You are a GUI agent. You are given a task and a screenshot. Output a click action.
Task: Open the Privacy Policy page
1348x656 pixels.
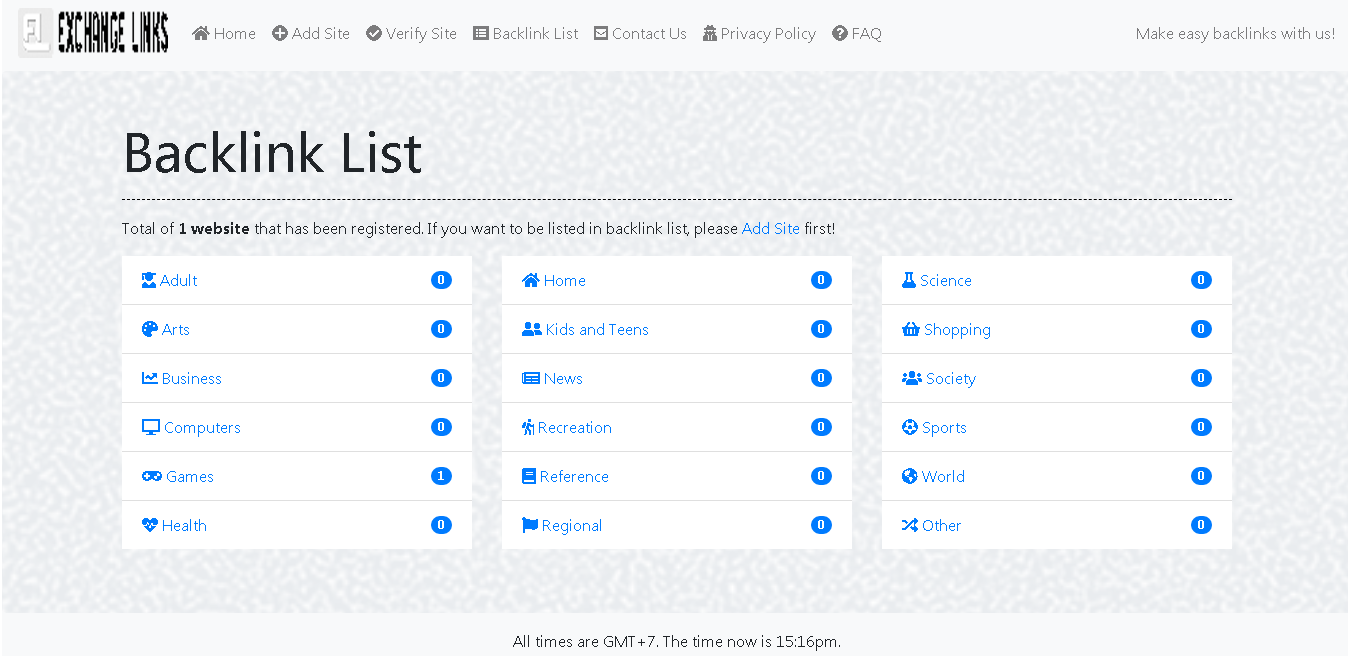(759, 33)
